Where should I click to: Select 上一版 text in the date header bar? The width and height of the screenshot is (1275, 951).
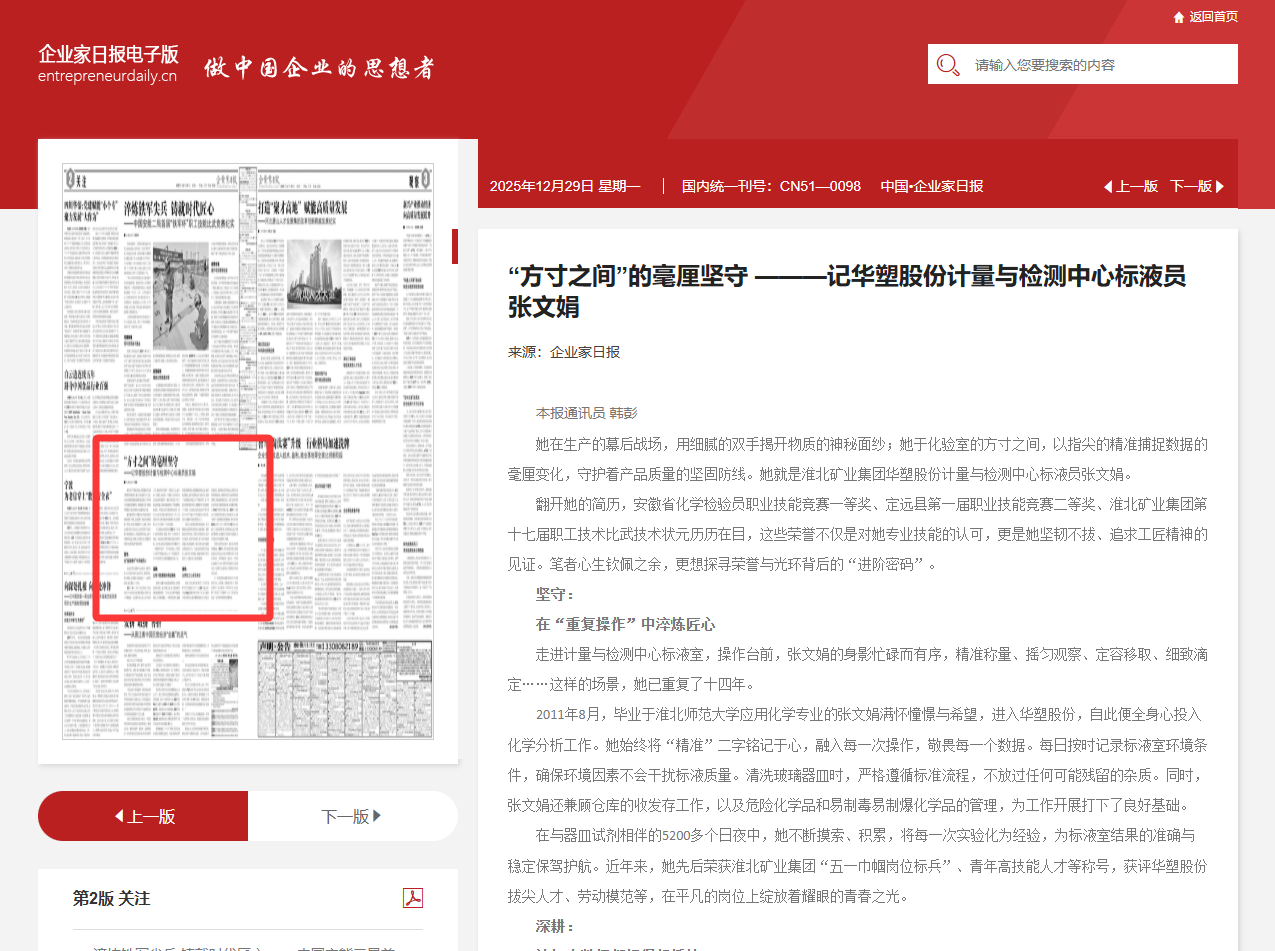(x=1137, y=186)
